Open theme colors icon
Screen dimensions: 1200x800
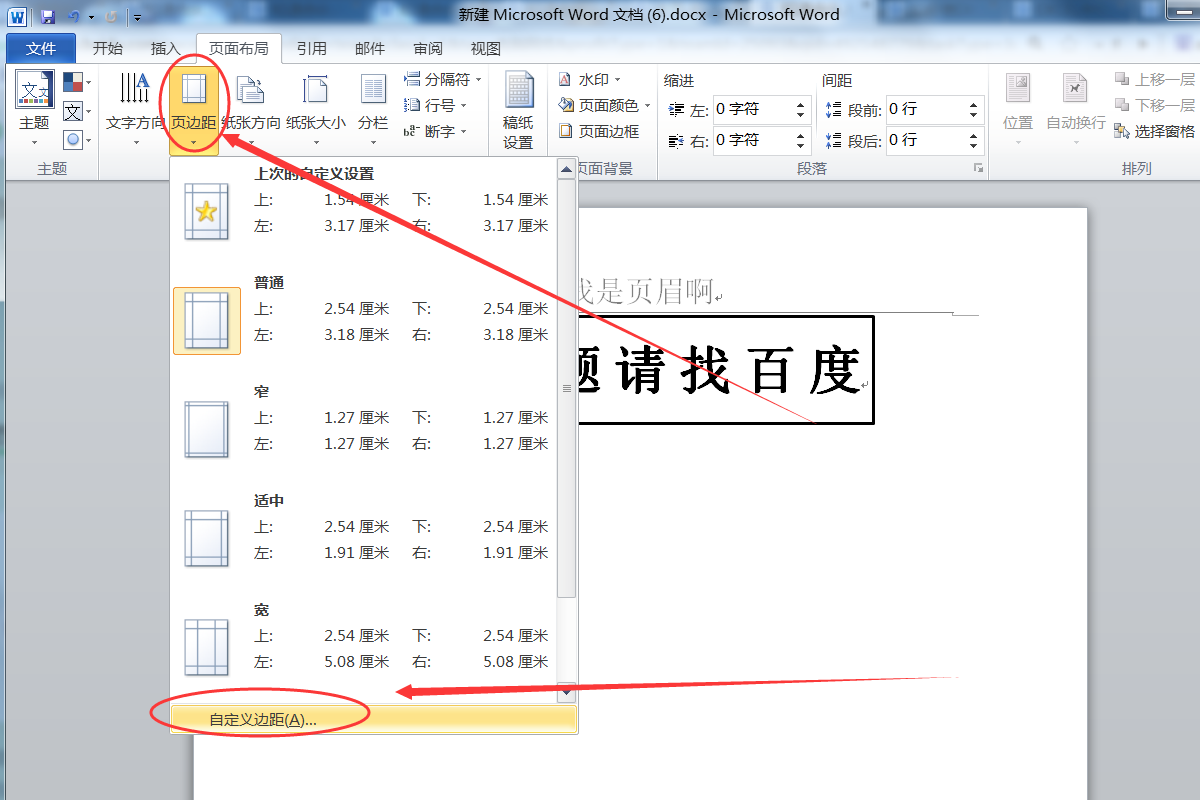(x=76, y=82)
